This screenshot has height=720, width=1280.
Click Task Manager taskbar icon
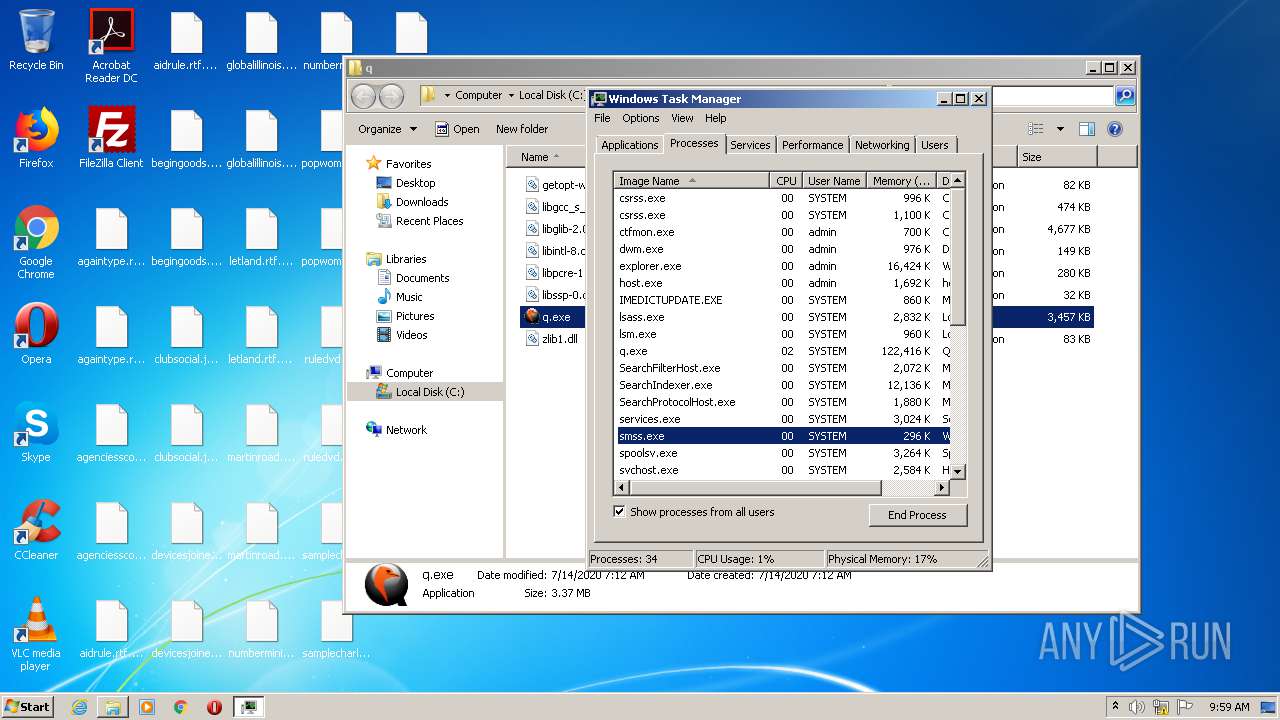point(248,707)
